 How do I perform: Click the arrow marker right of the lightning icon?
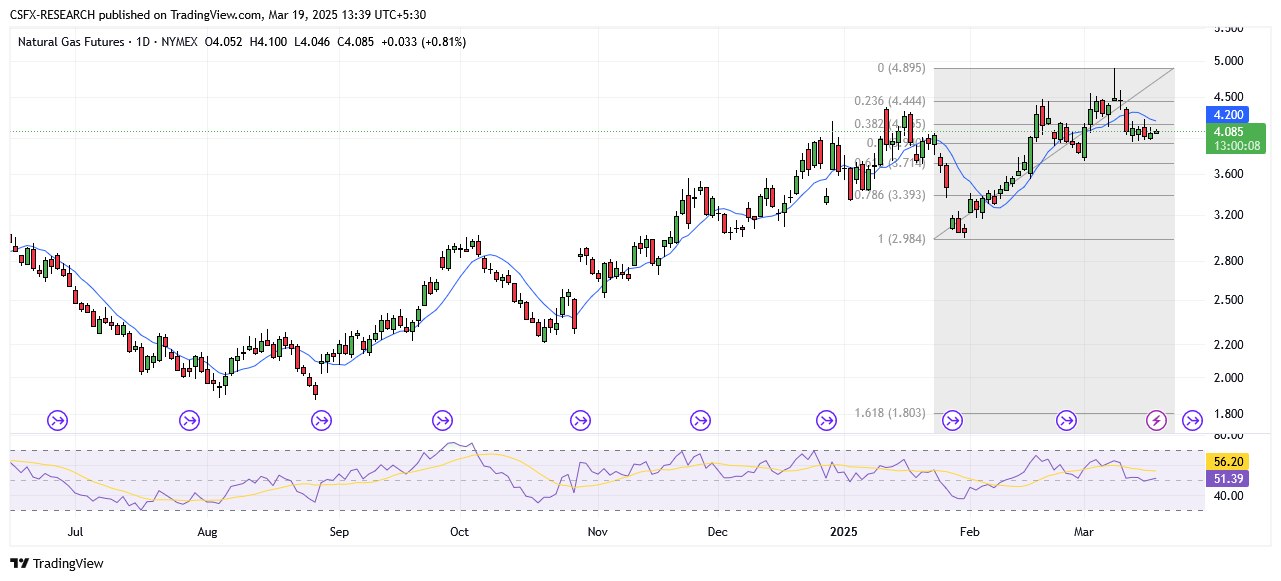[1192, 421]
